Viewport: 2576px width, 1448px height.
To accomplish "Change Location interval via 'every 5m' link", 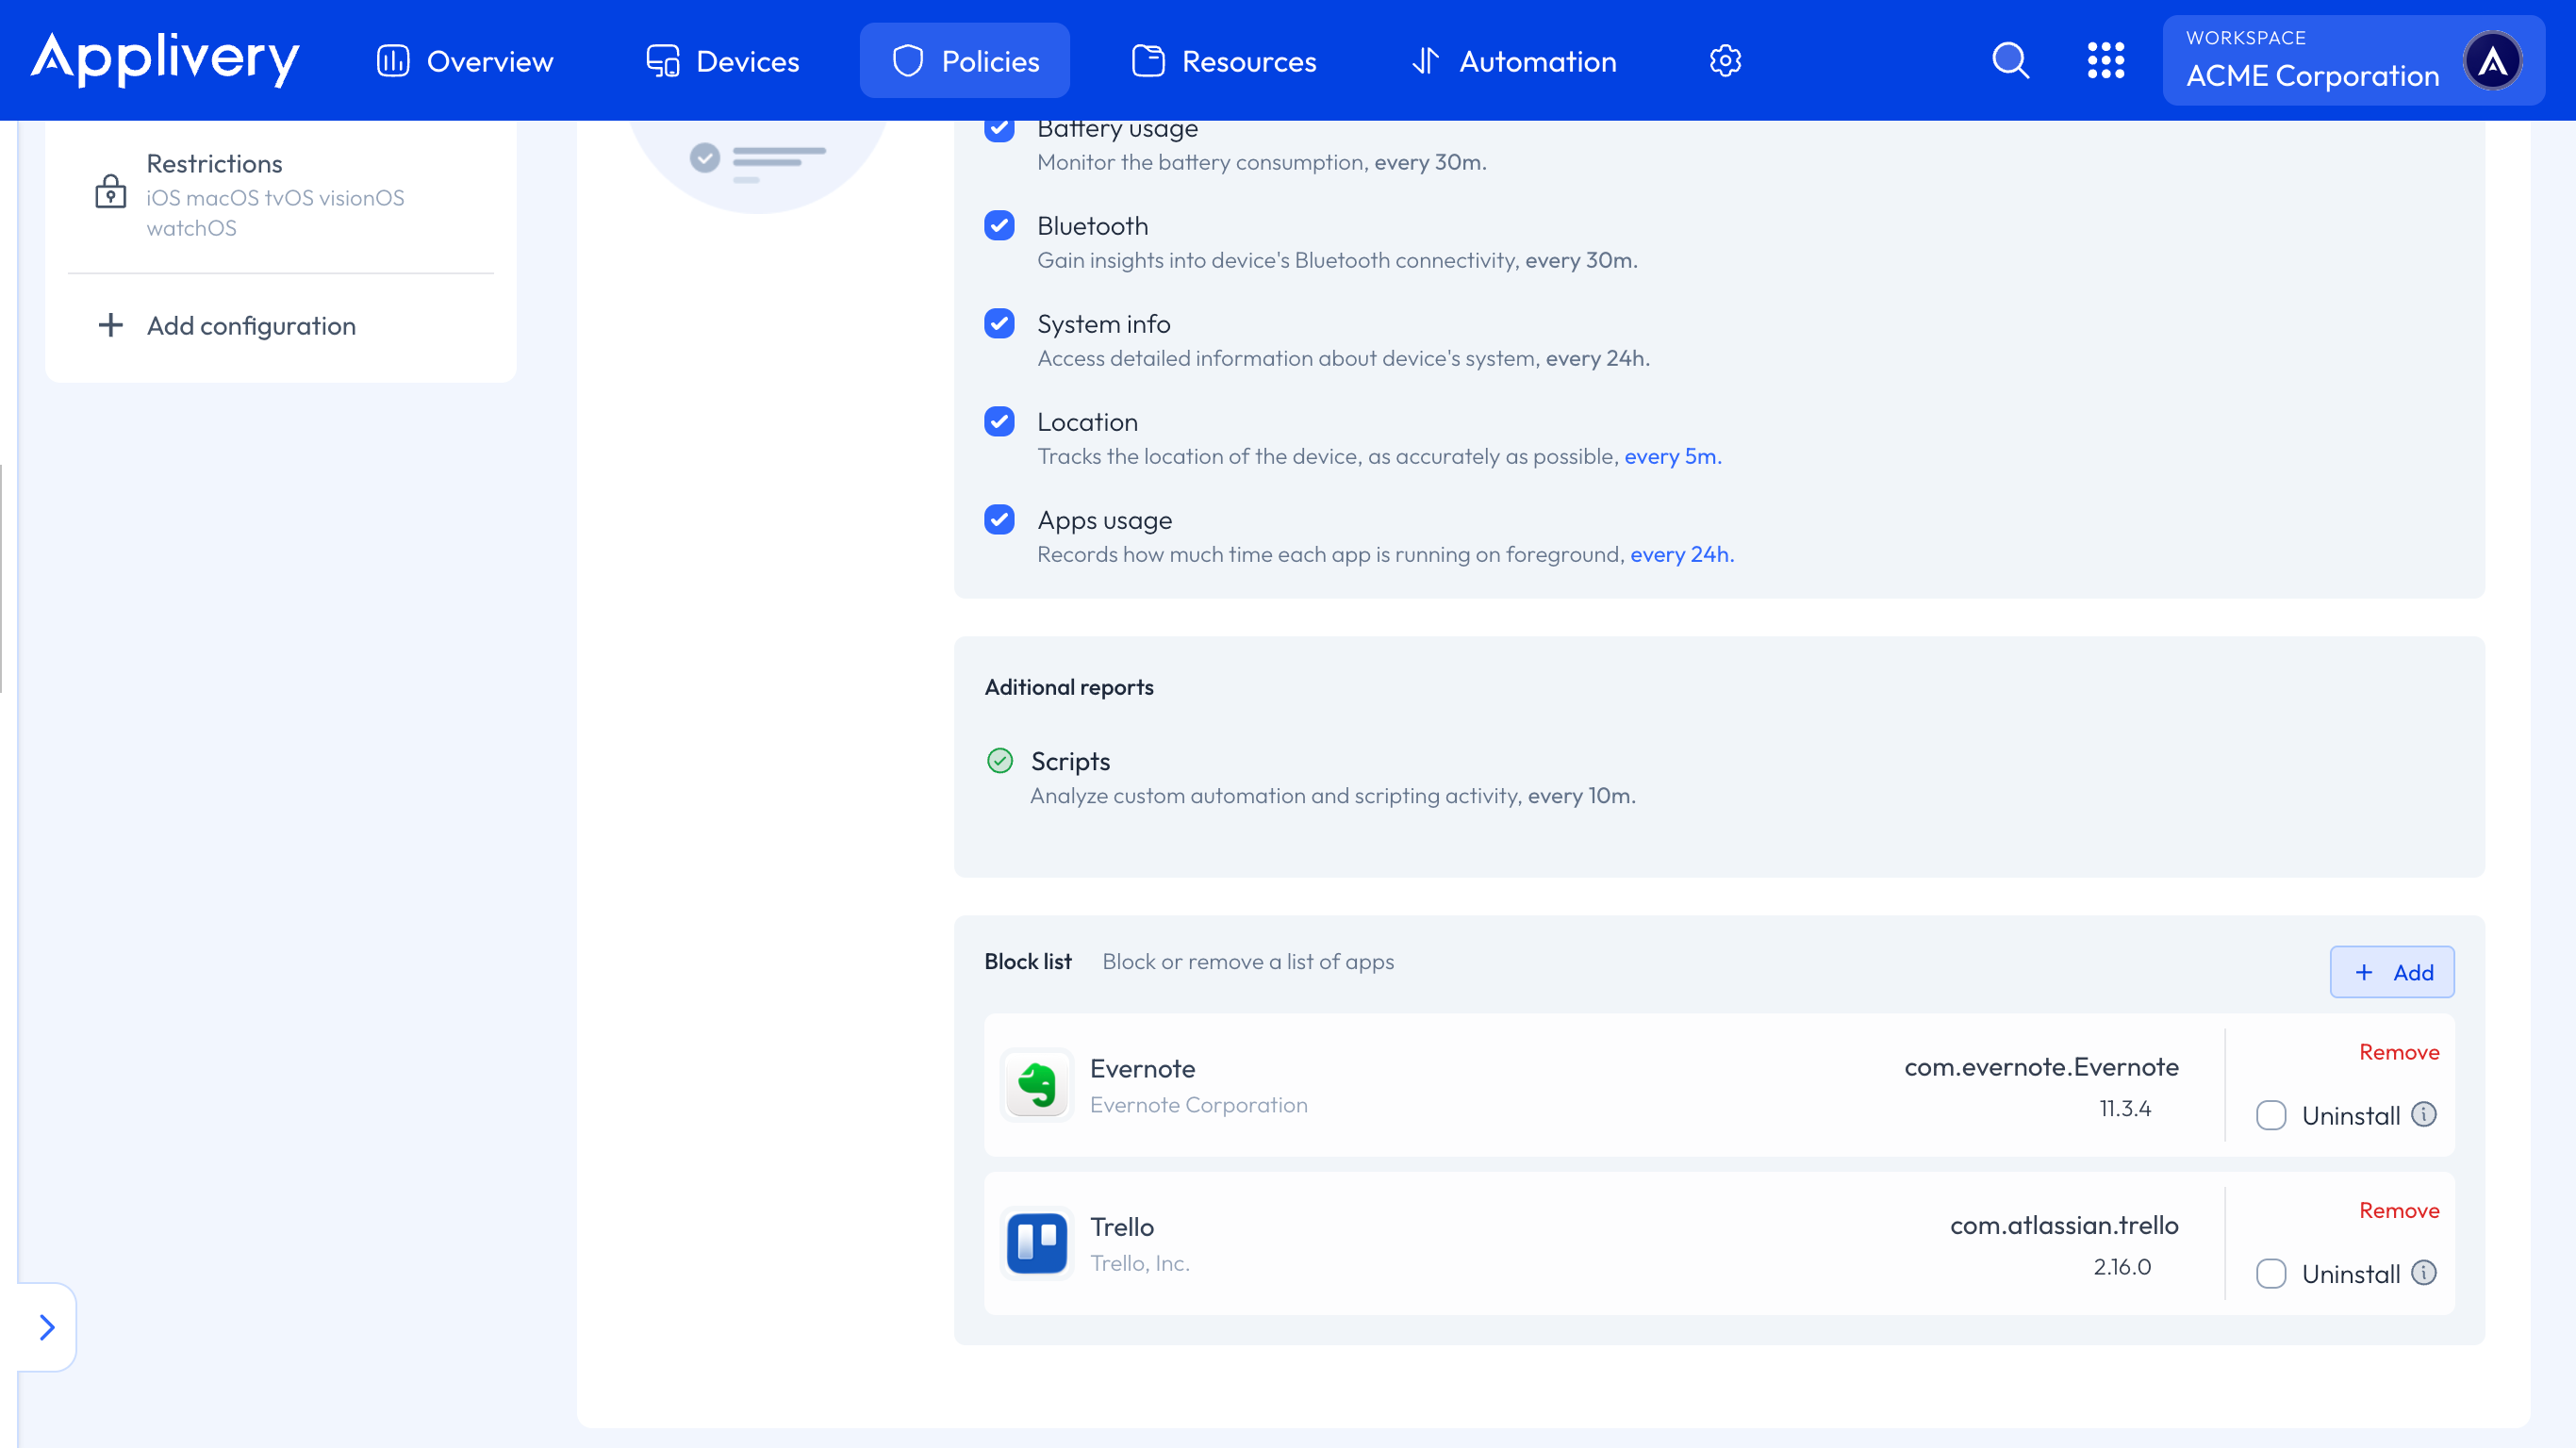I will (x=1672, y=457).
